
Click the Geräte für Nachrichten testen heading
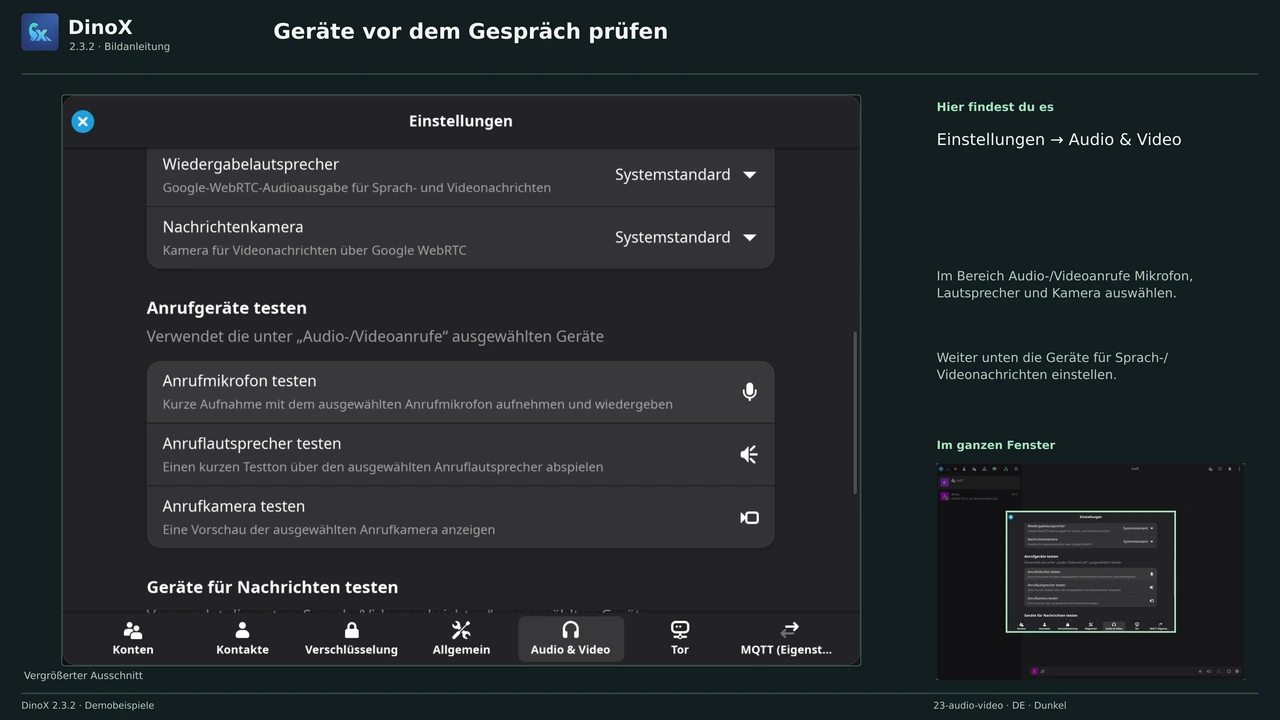coord(272,587)
